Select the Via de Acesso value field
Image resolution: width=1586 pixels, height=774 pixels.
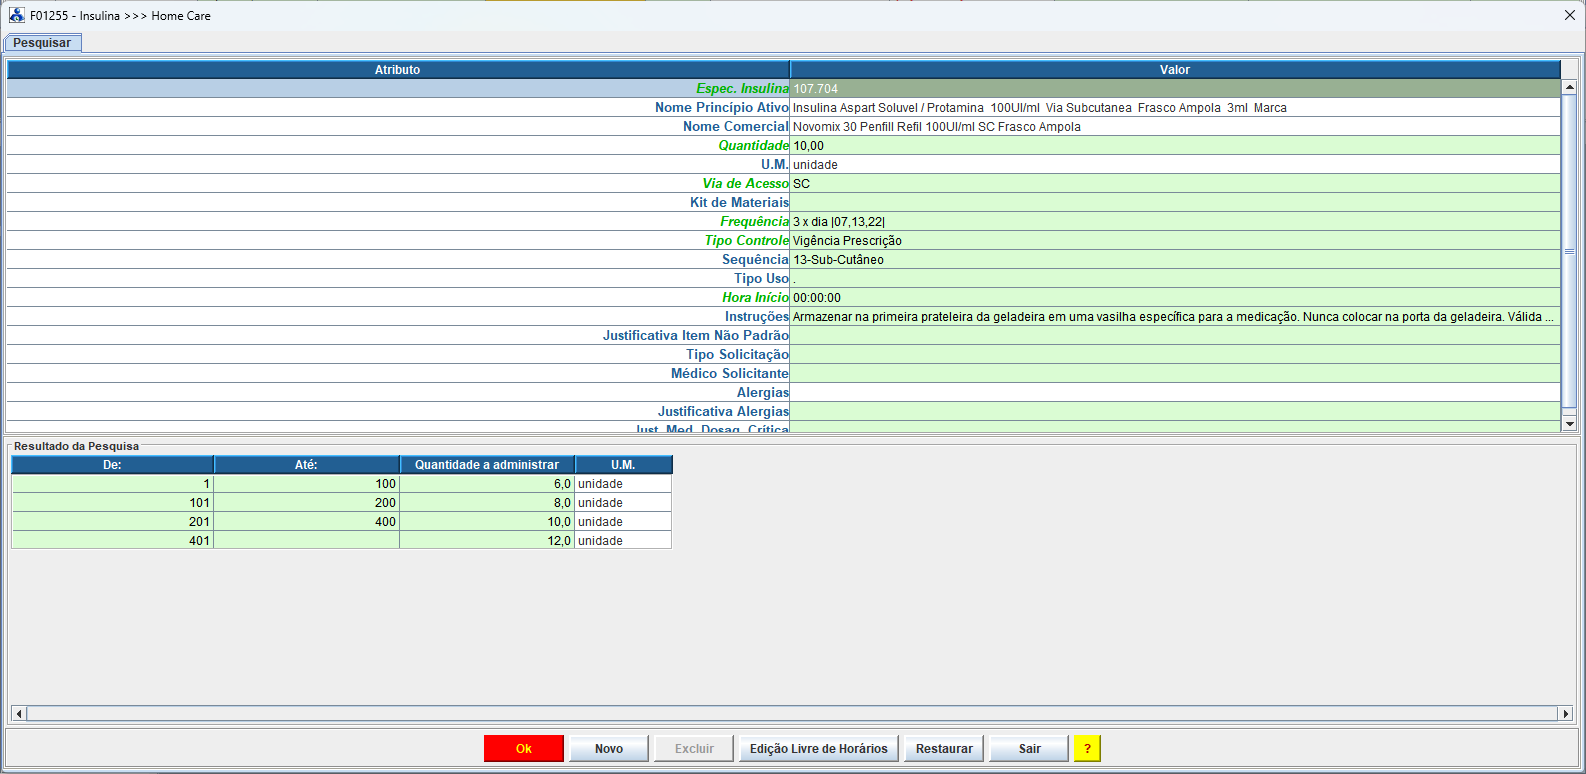(x=1174, y=184)
